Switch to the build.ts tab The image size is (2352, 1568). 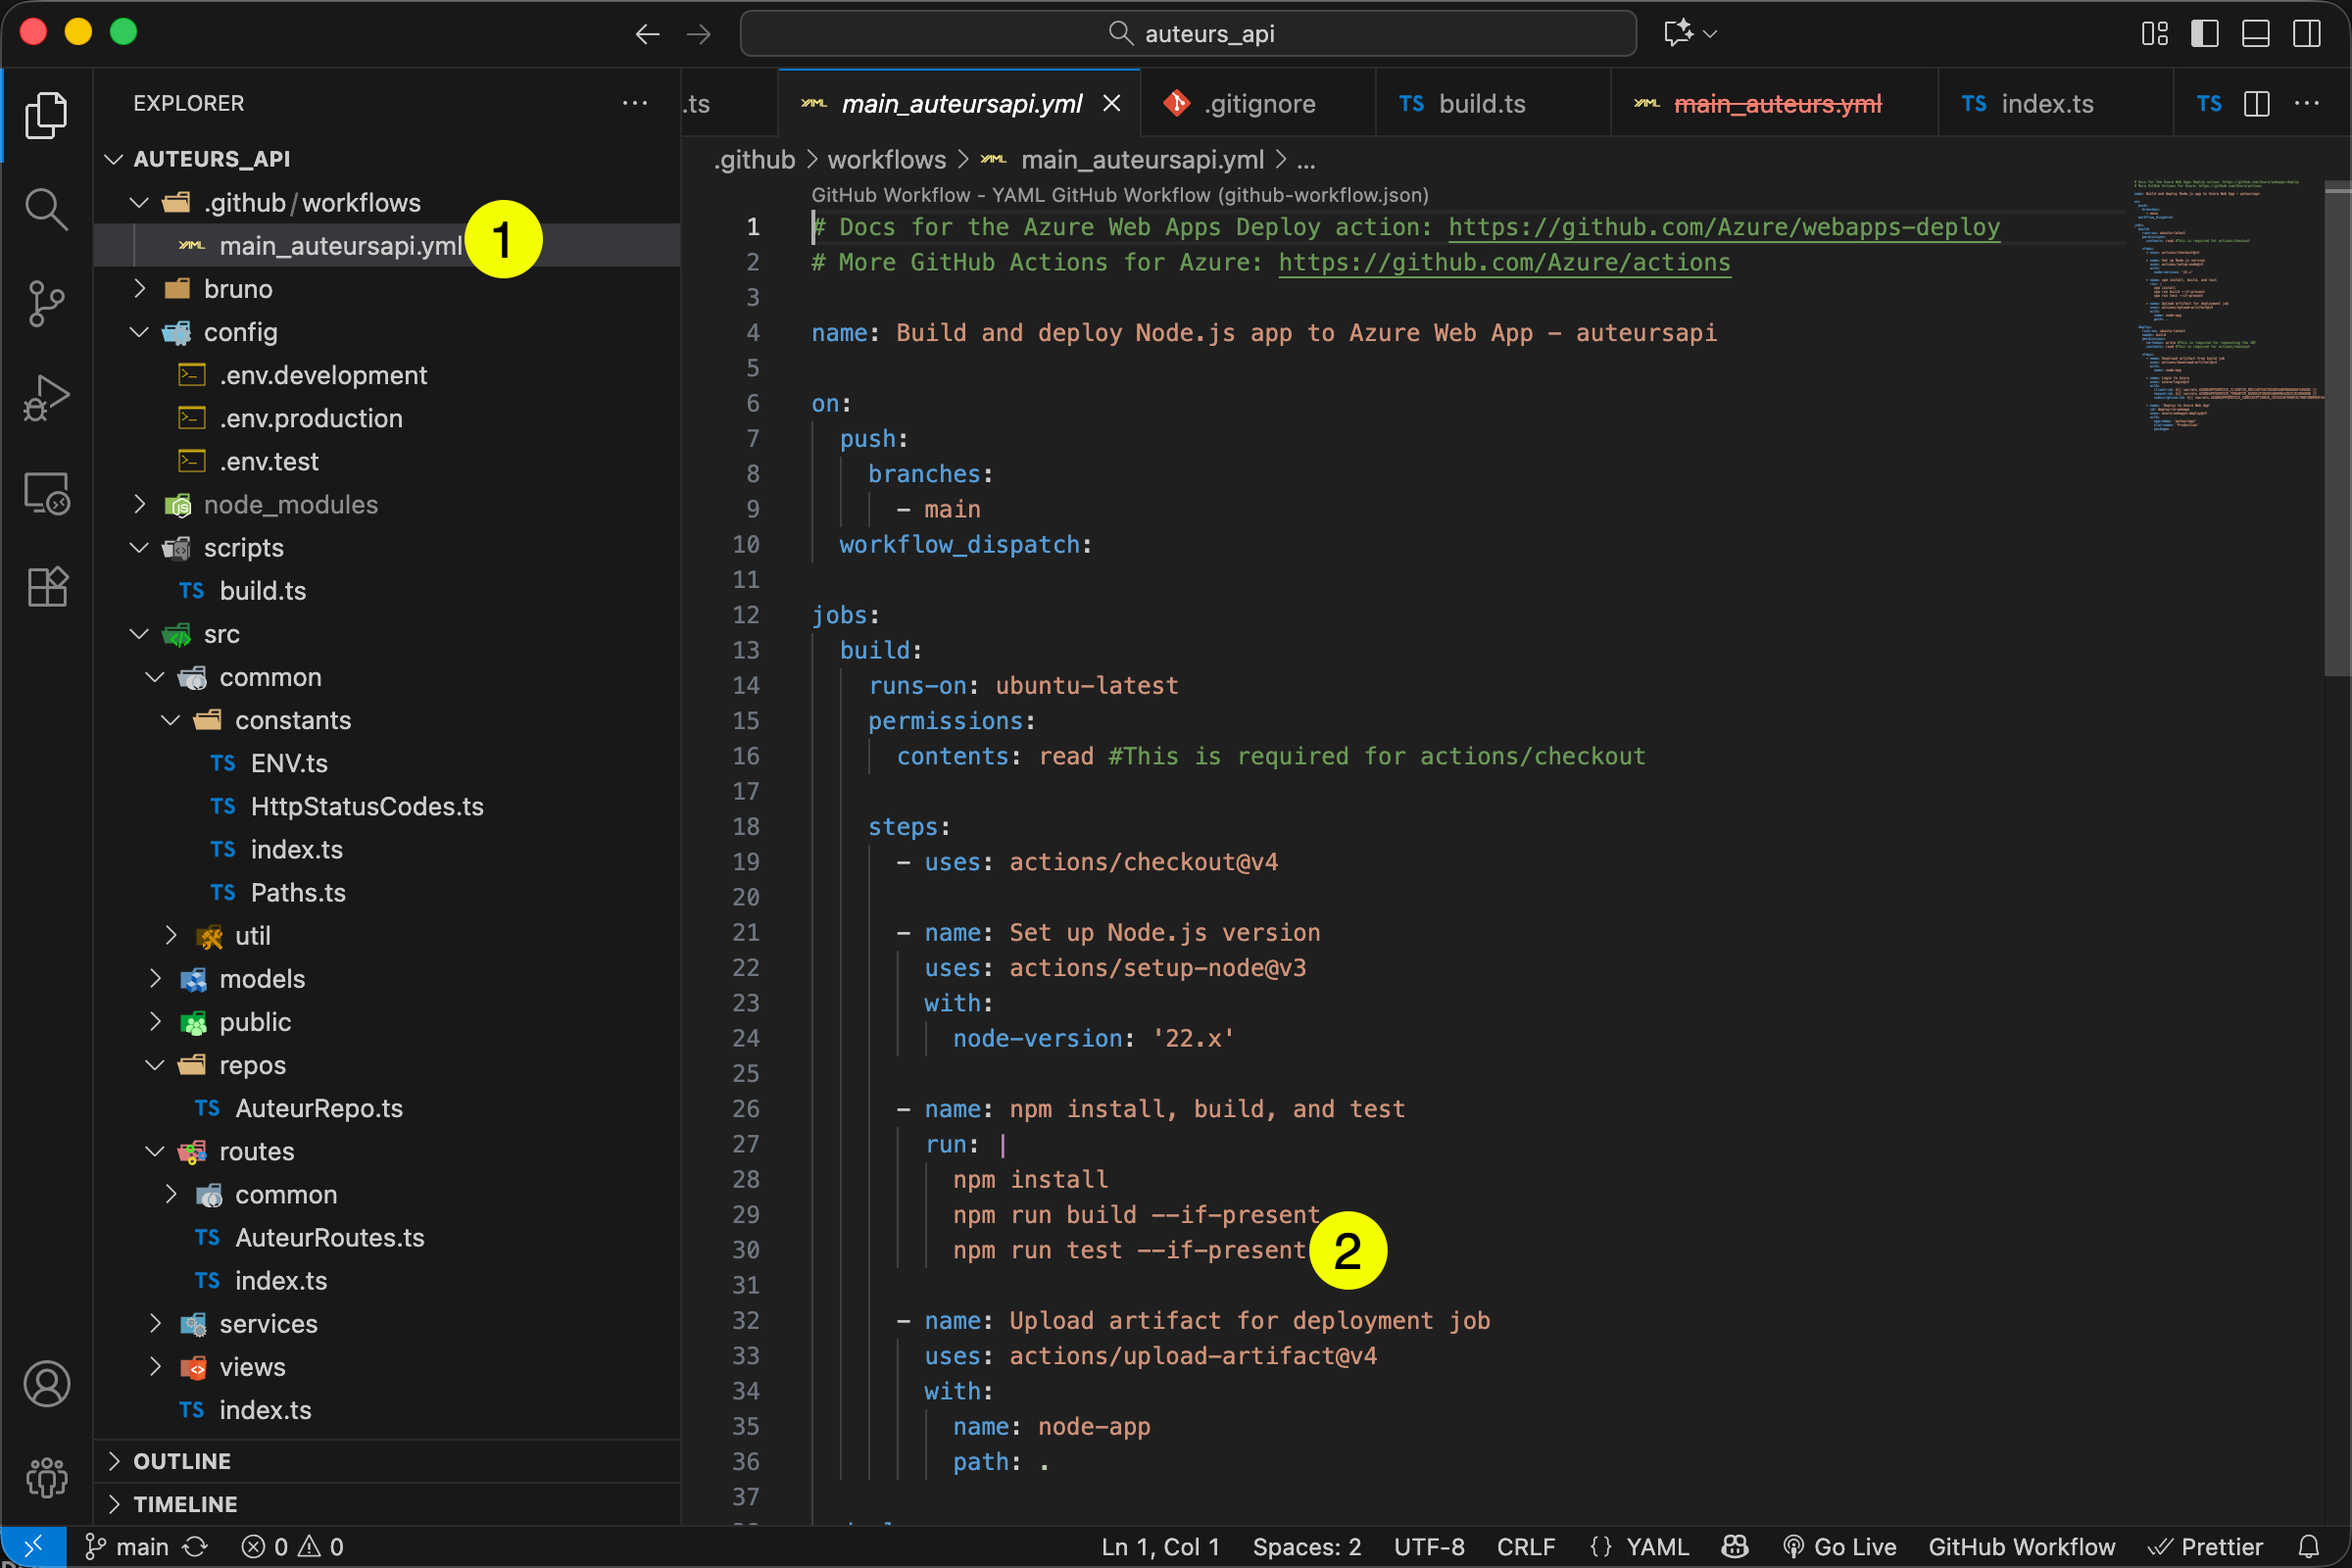1482,103
